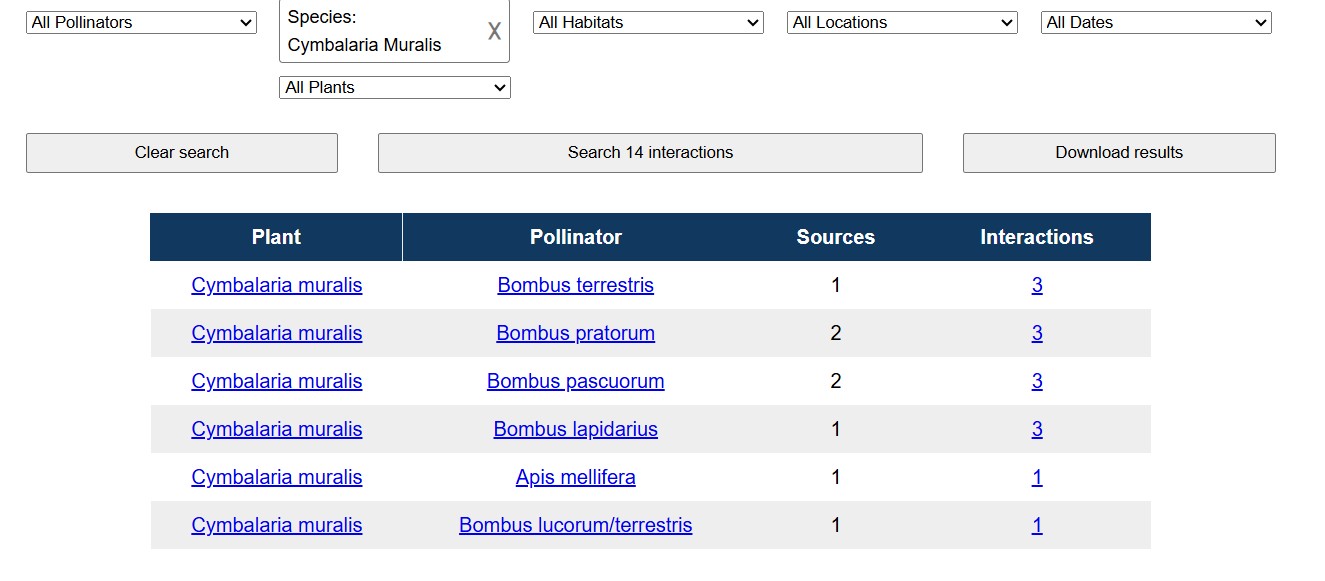Open the Bombus lapidarius link

coord(575,429)
